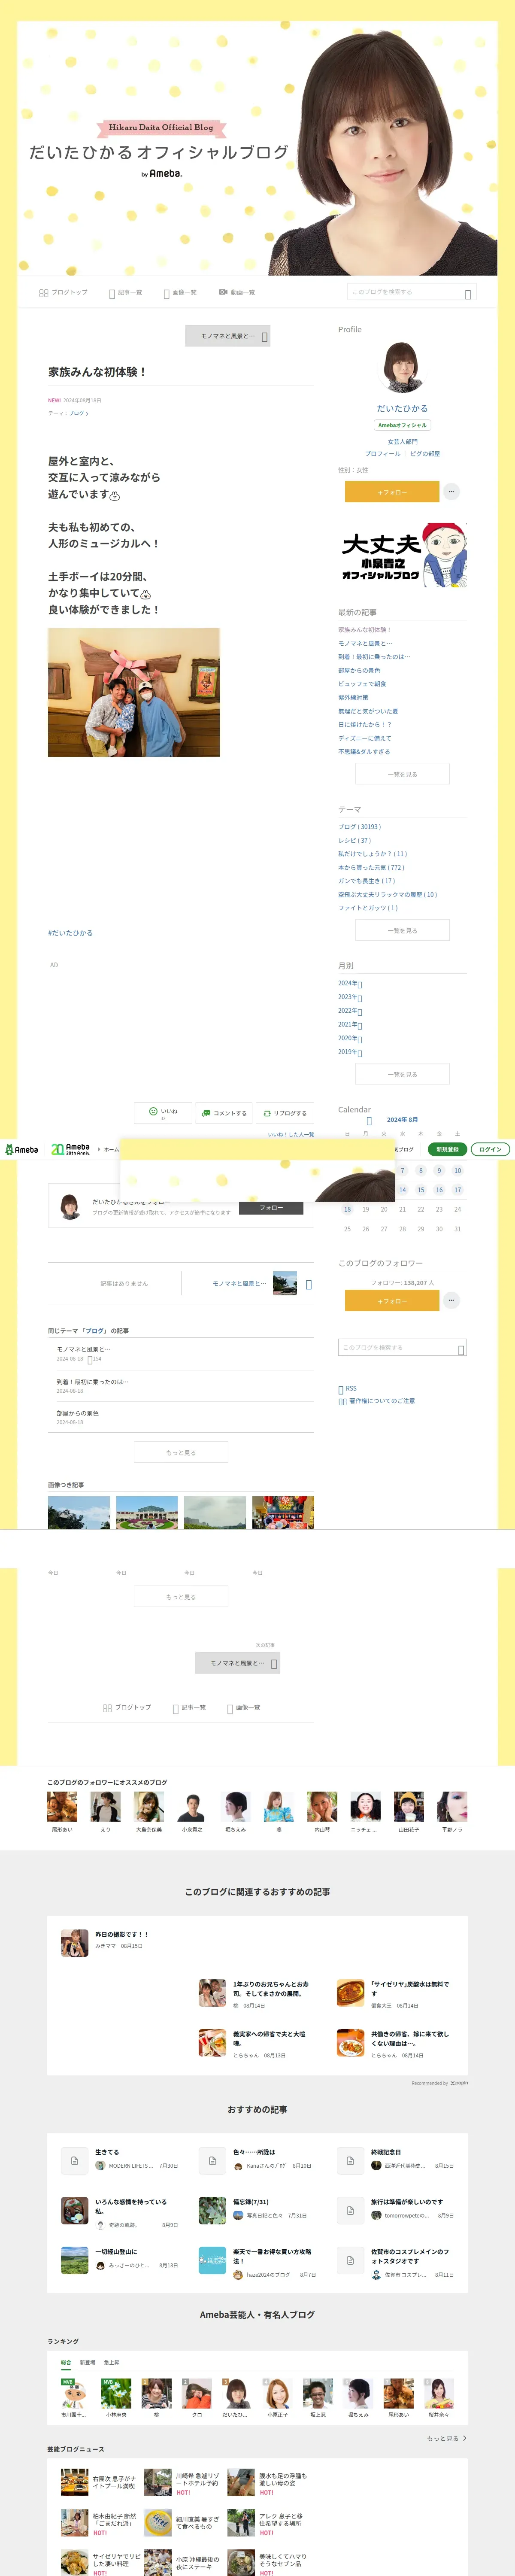
Task: Select 新登場 ranking tab
Action: (x=88, y=2362)
